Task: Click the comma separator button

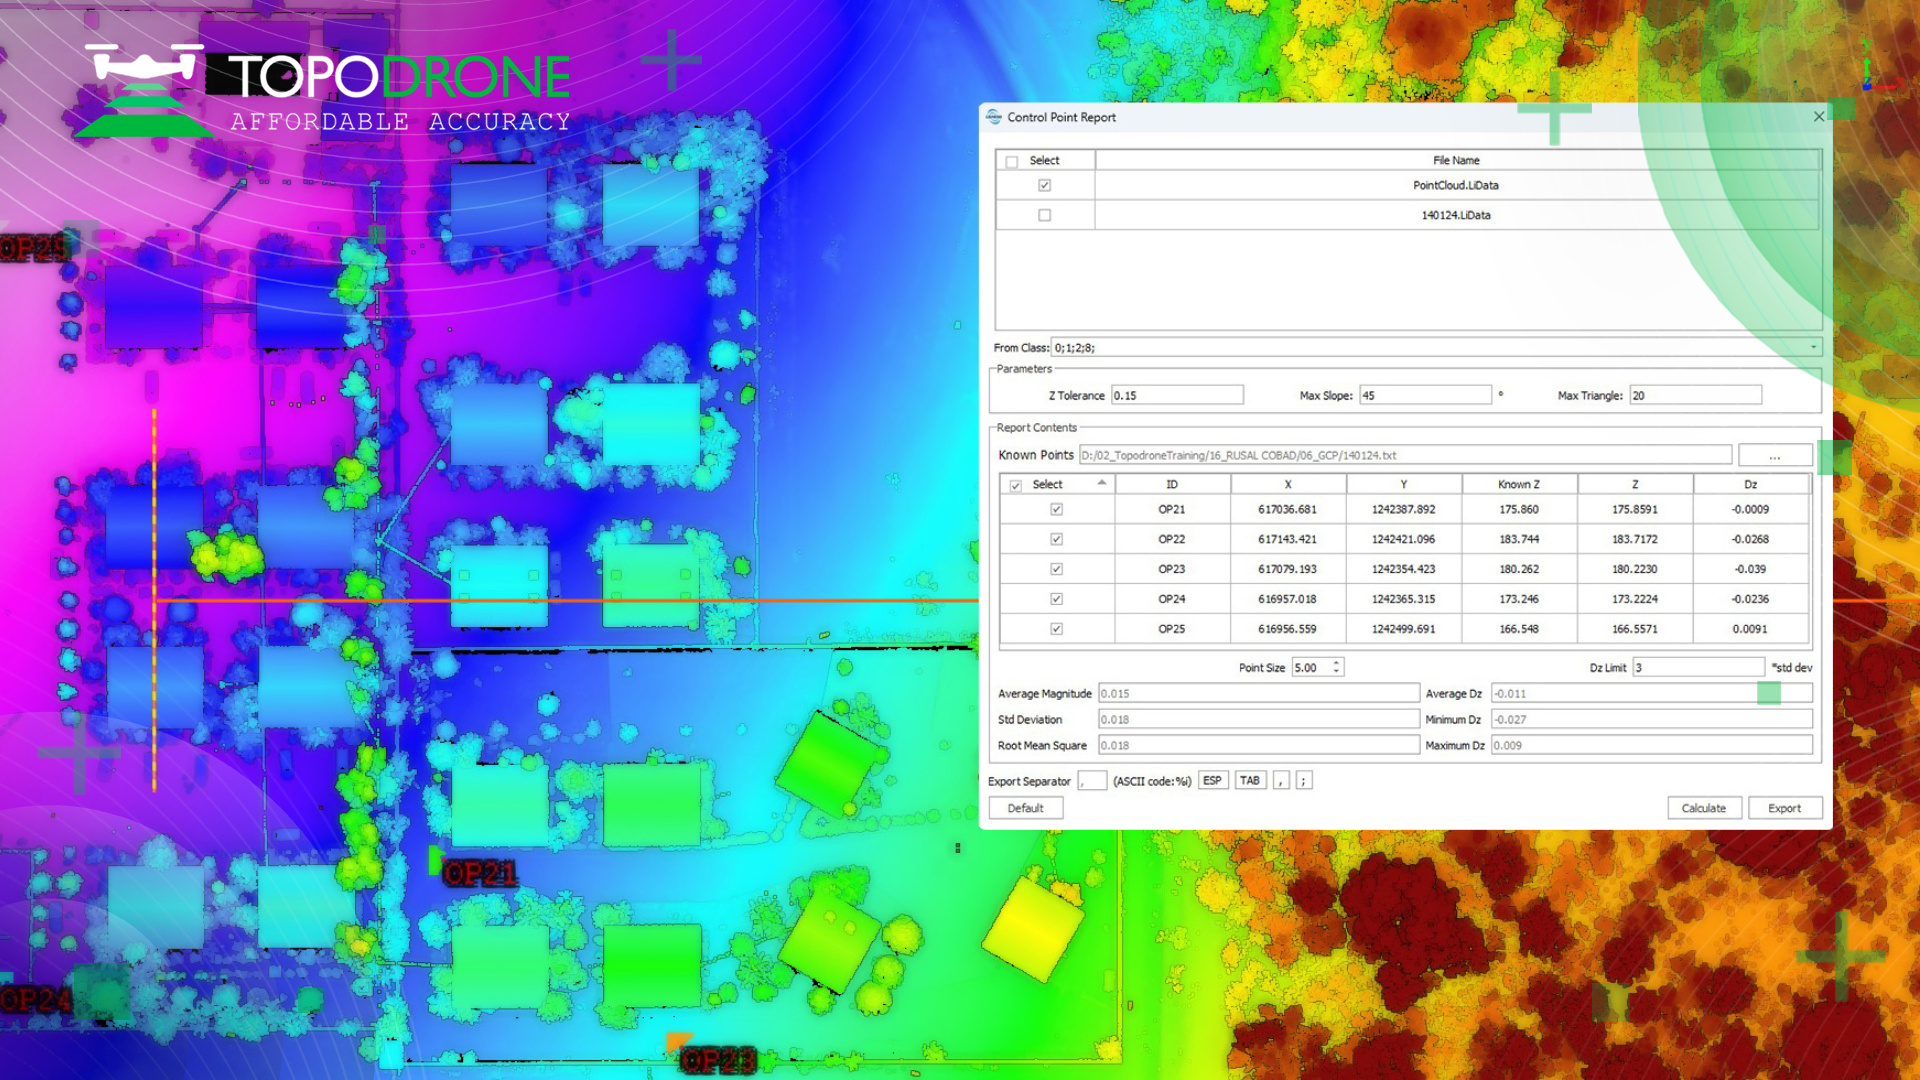Action: (1281, 781)
